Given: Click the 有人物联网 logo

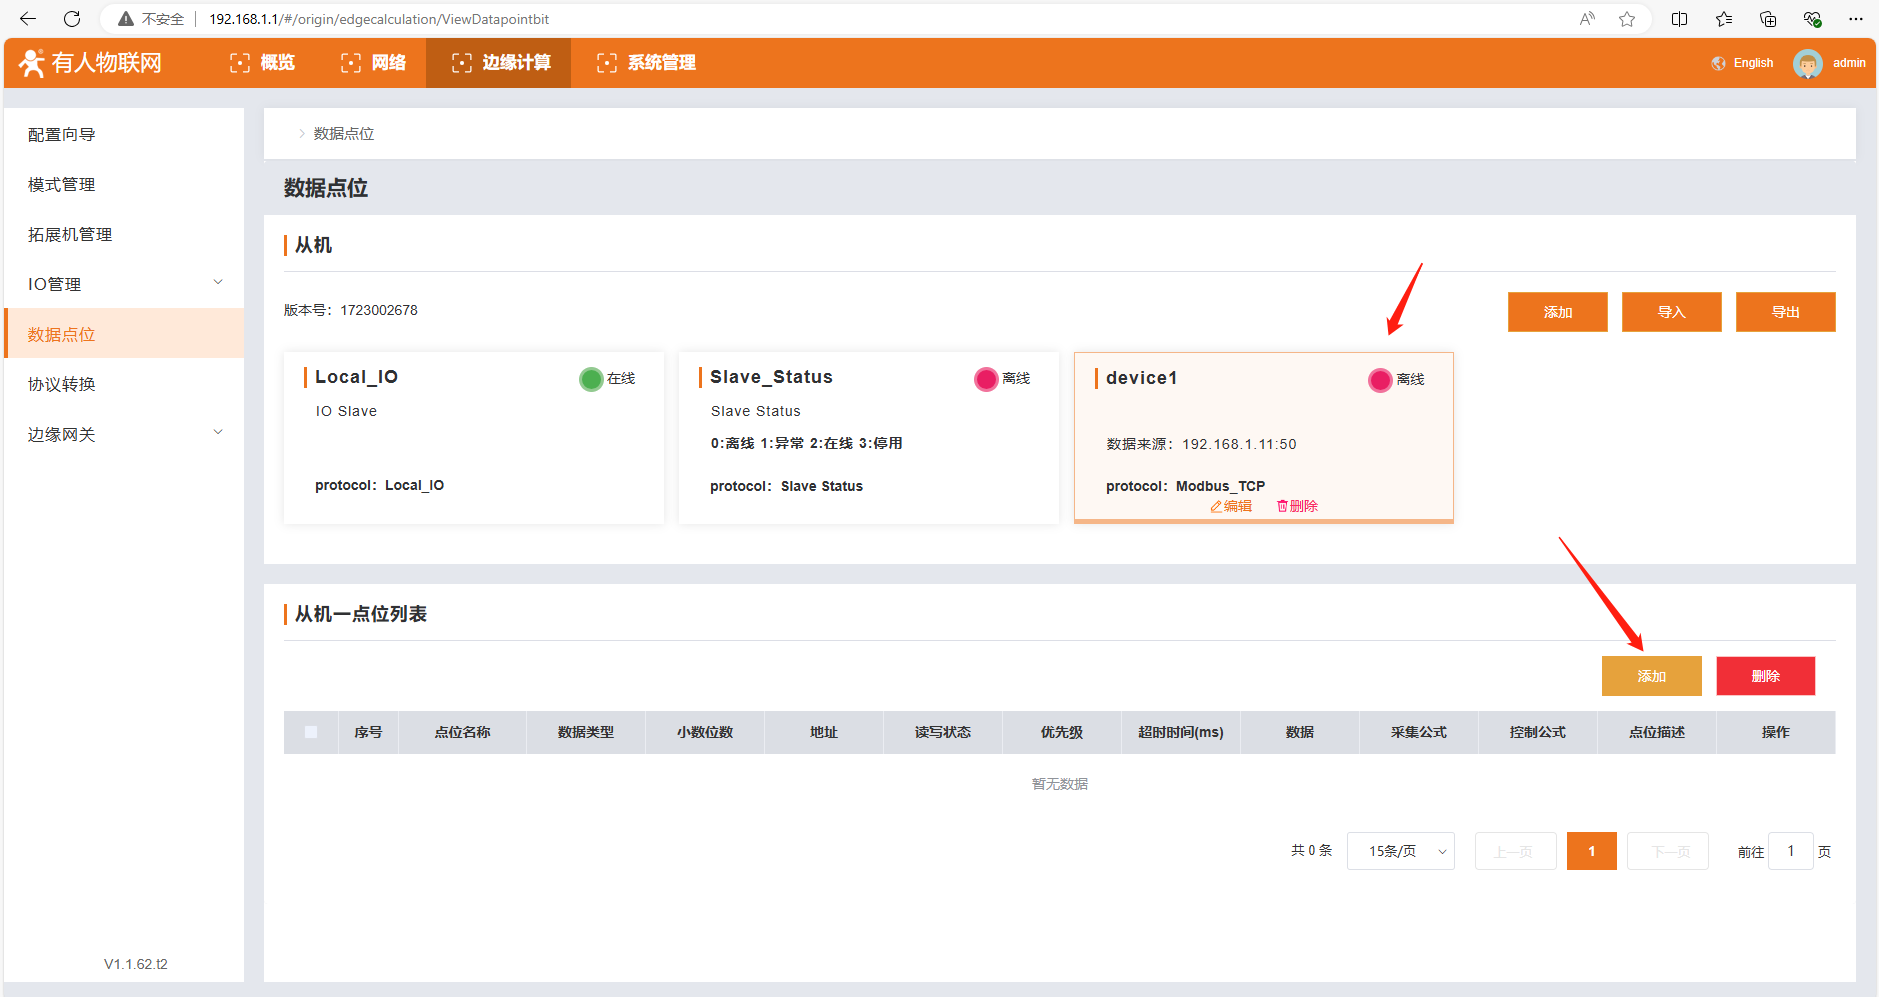Looking at the screenshot, I should click(x=91, y=63).
